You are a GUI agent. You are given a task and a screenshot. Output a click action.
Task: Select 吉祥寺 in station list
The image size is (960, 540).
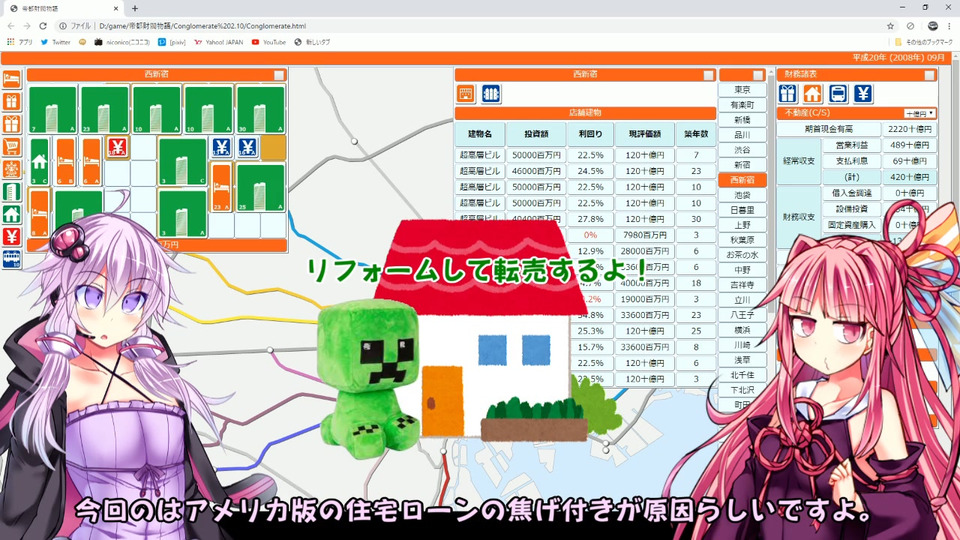click(742, 285)
